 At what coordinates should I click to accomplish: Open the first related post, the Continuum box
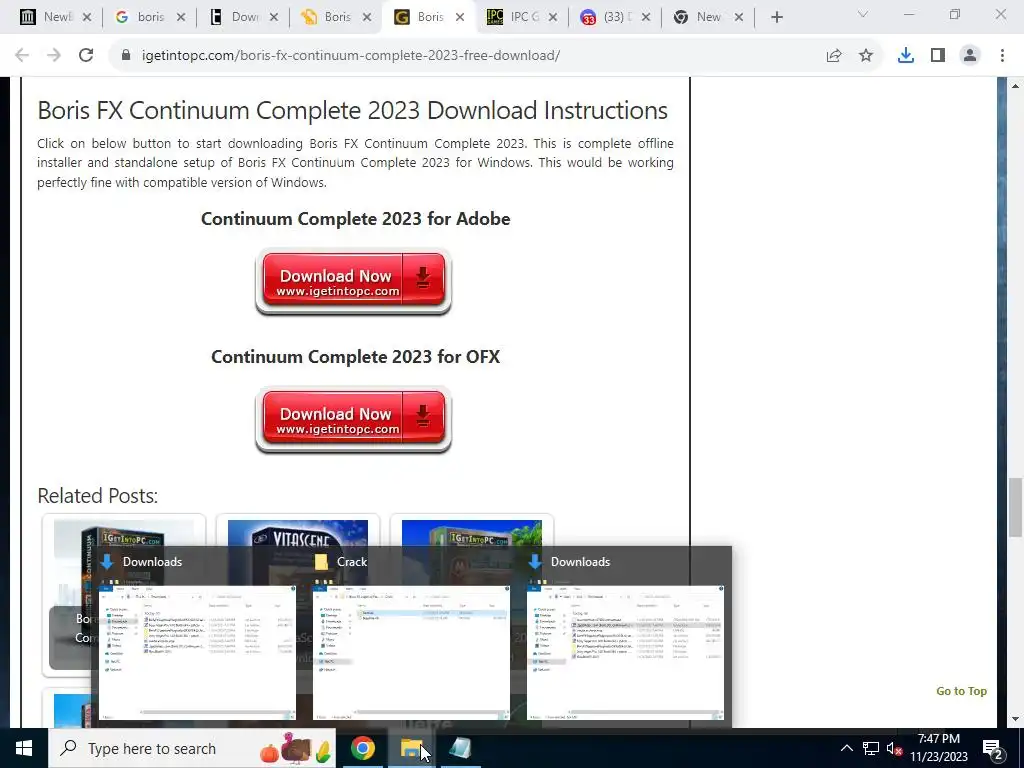[124, 533]
